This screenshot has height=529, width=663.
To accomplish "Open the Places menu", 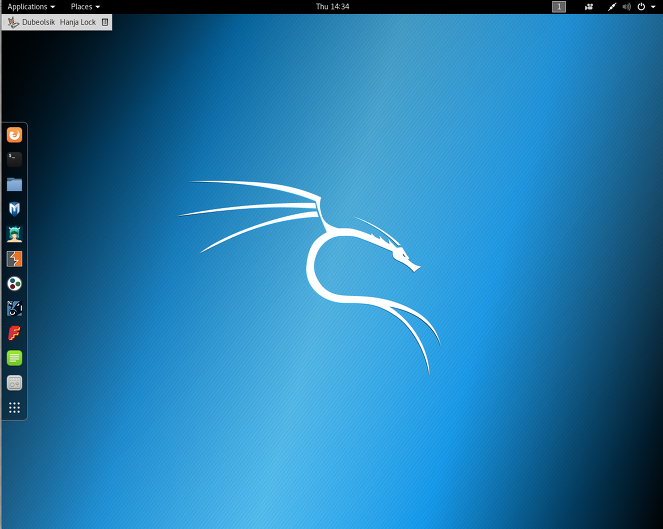I will [85, 7].
